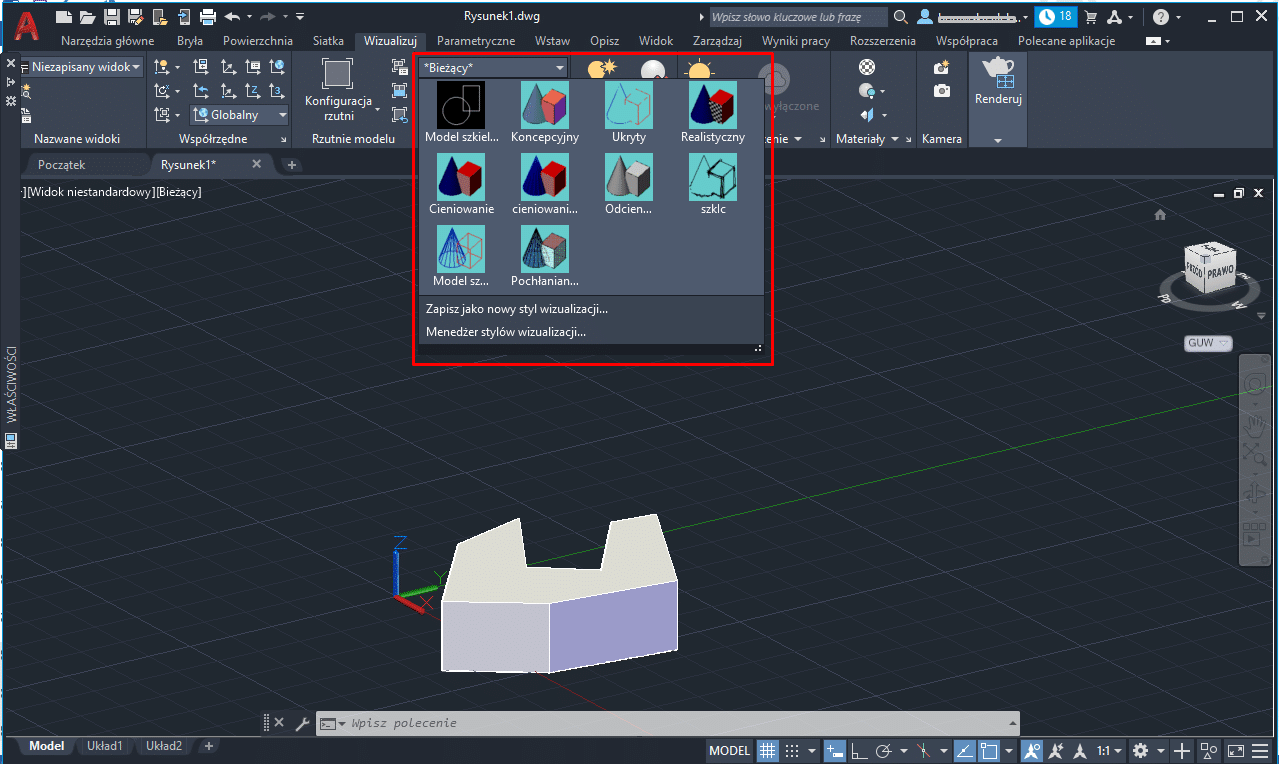The width and height of the screenshot is (1279, 764).
Task: Click Zapisz jako nowy styl wizualizacji...
Action: tap(517, 309)
